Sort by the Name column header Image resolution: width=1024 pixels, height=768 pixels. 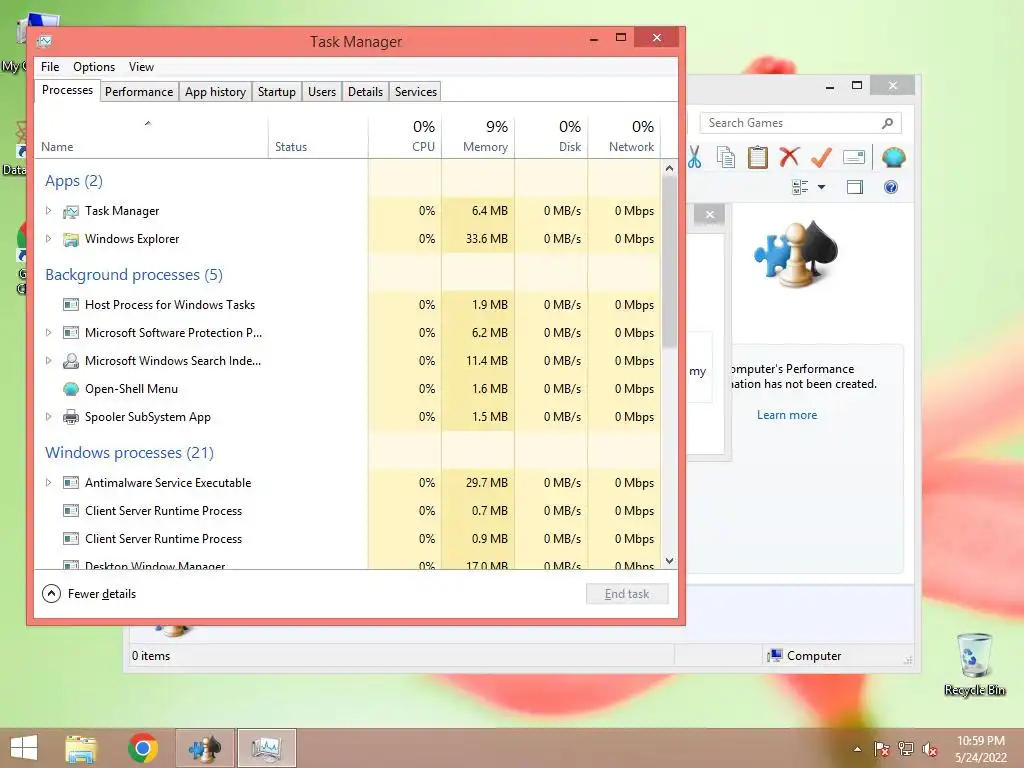coord(151,137)
